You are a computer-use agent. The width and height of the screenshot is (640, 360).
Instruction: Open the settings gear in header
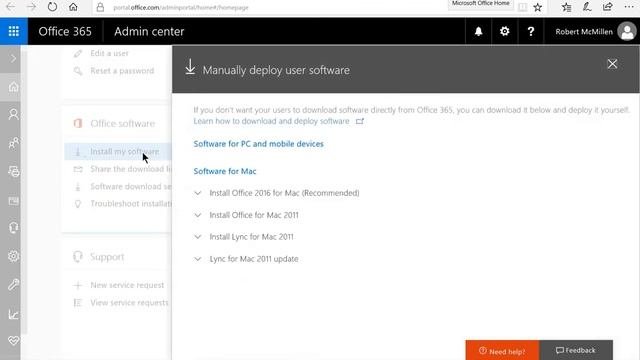tap(504, 31)
